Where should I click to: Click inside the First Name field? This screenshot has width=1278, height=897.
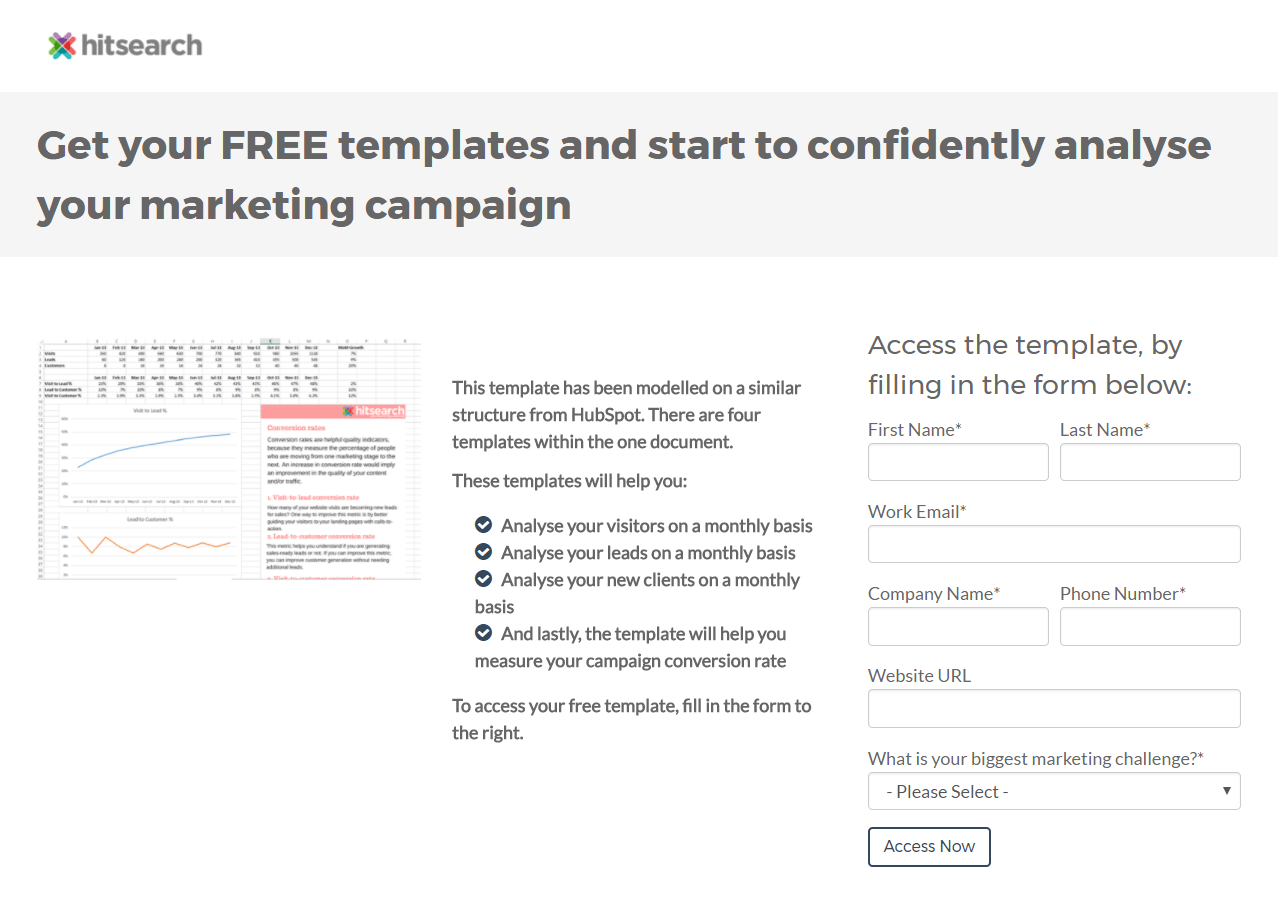pos(957,461)
